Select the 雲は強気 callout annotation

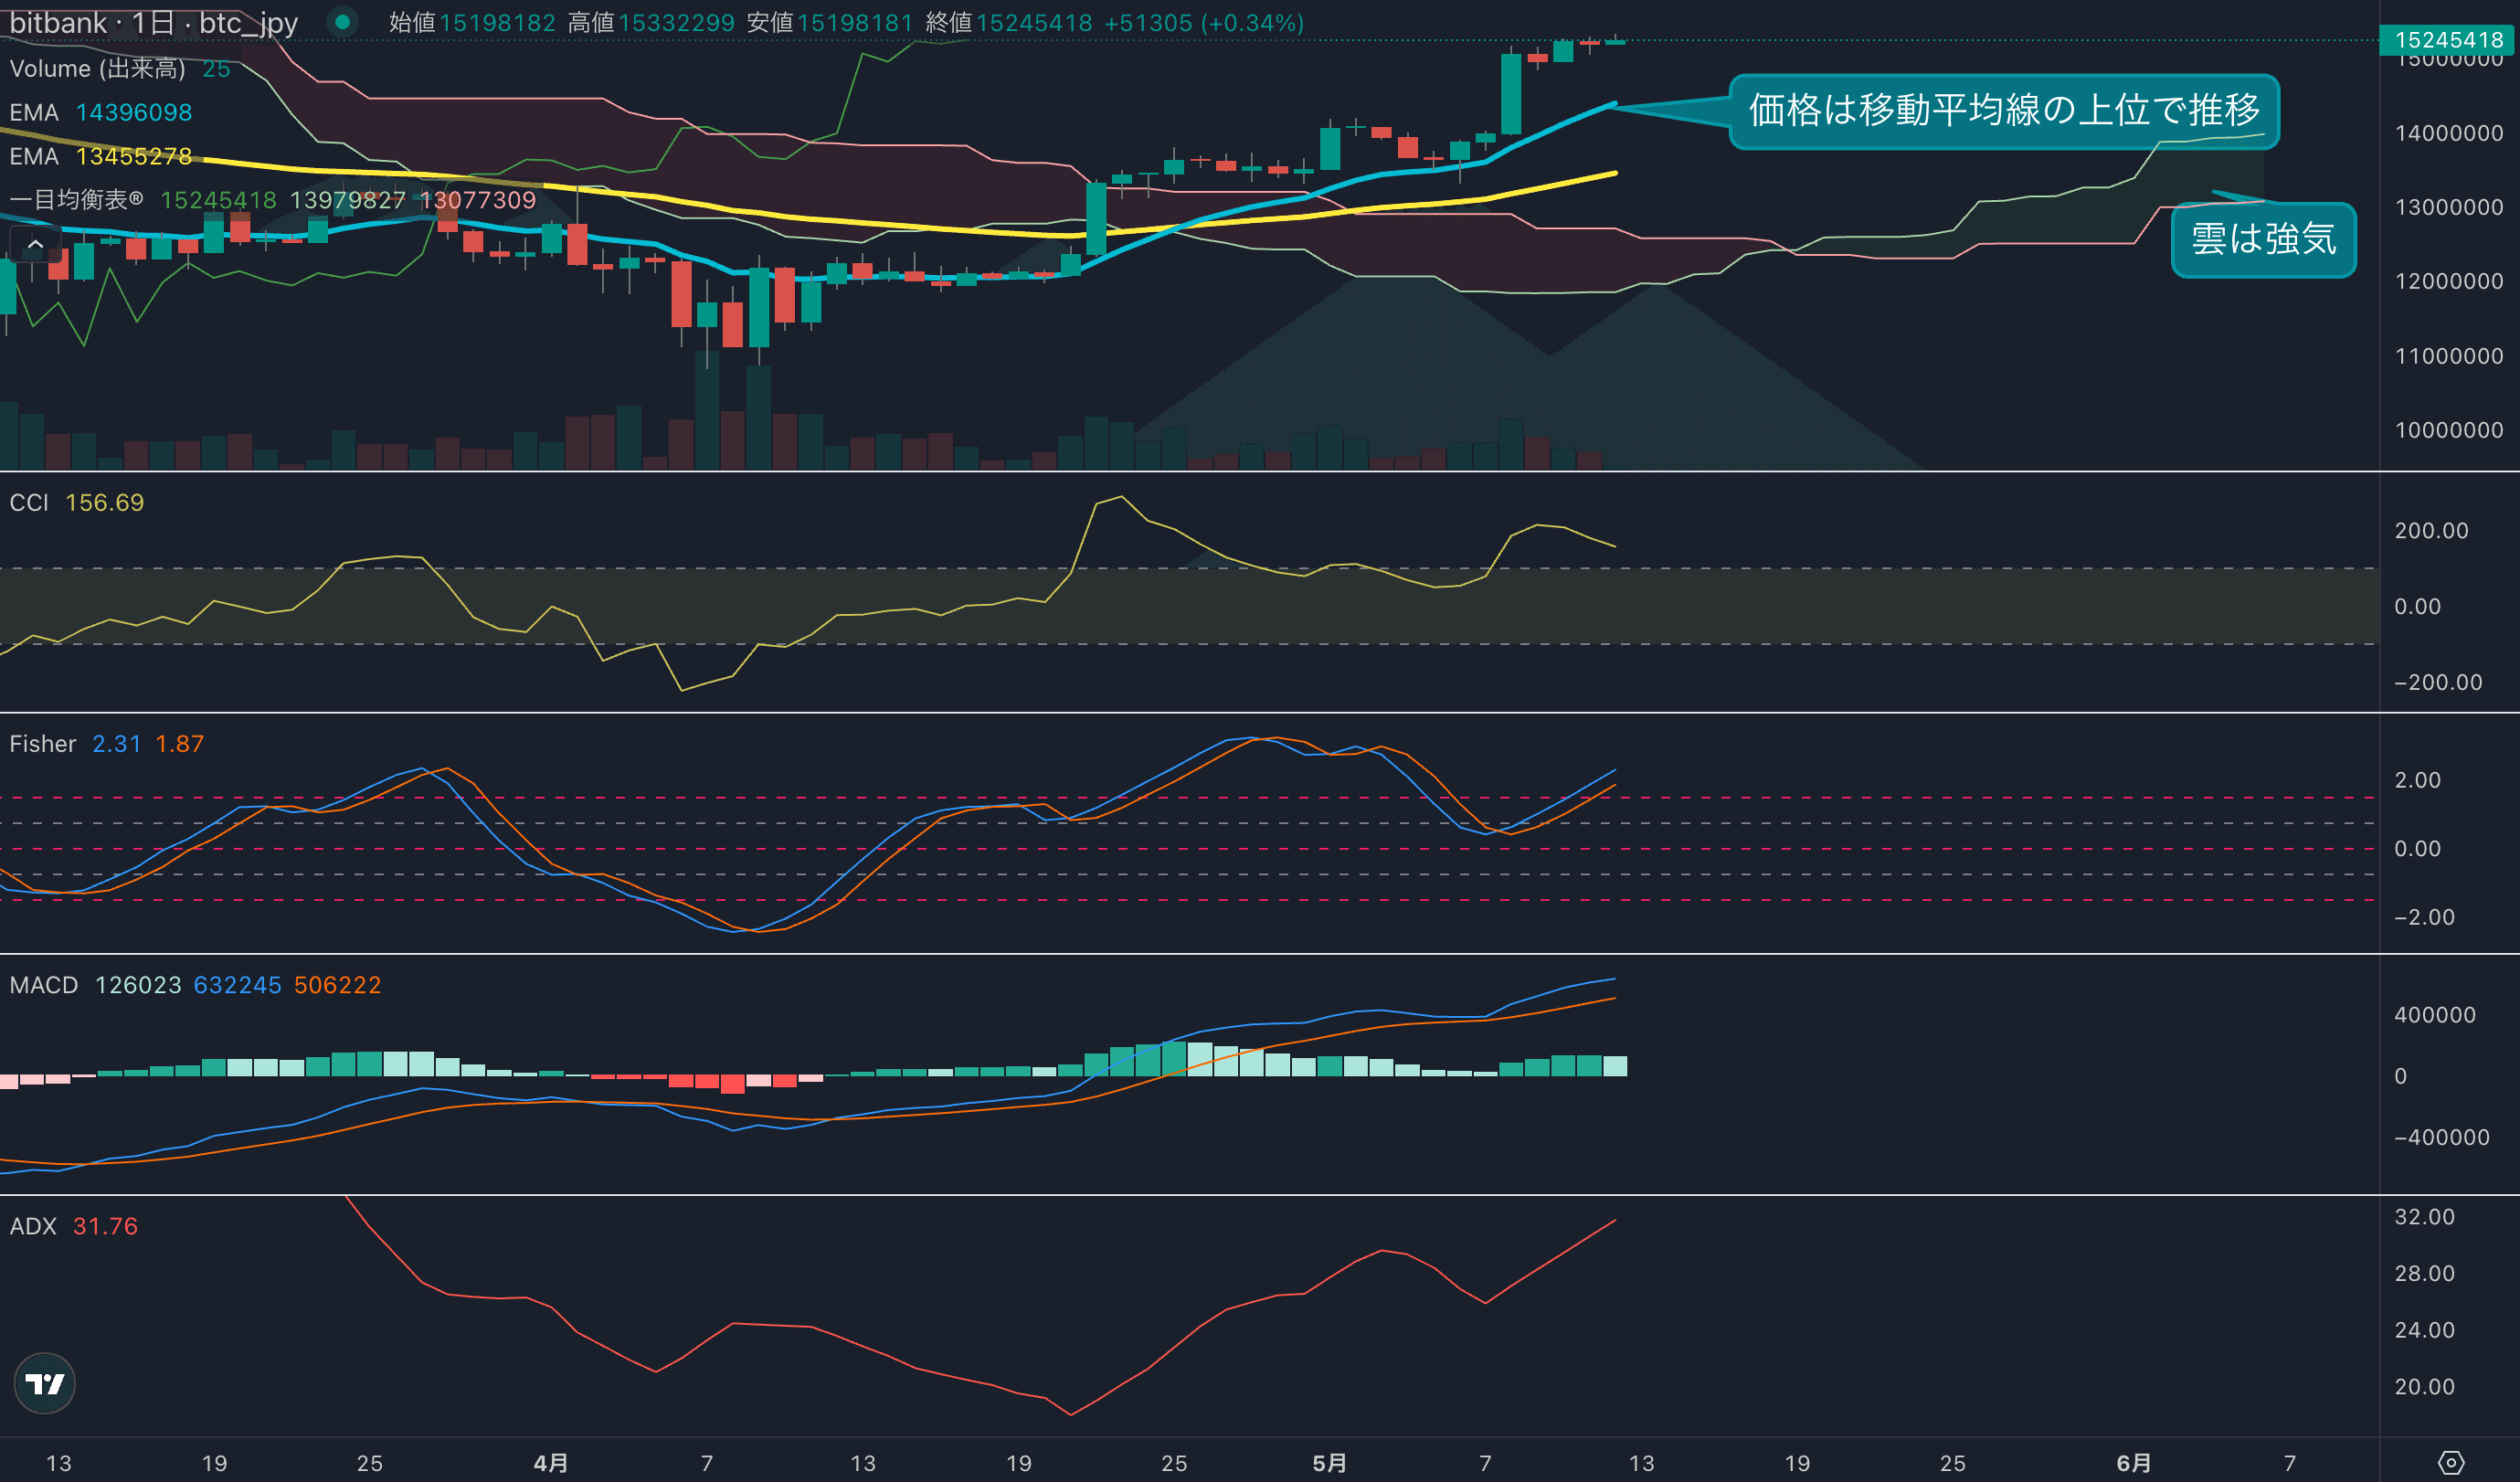(2263, 240)
